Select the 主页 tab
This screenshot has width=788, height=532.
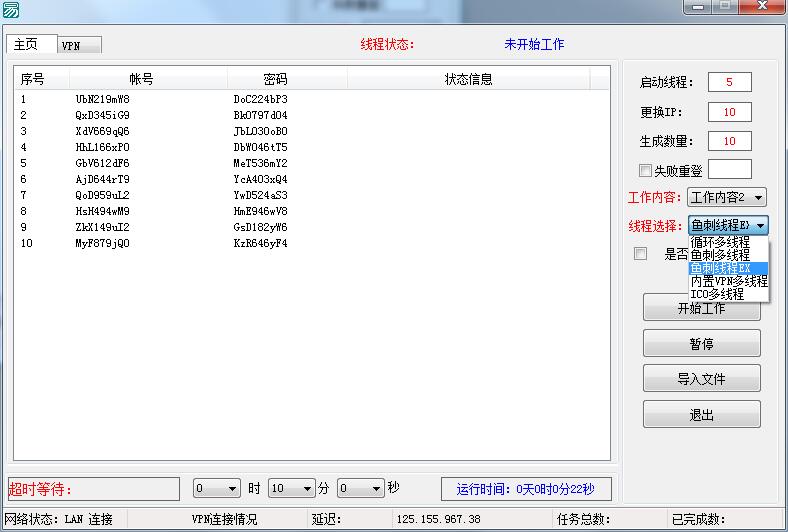coord(26,45)
